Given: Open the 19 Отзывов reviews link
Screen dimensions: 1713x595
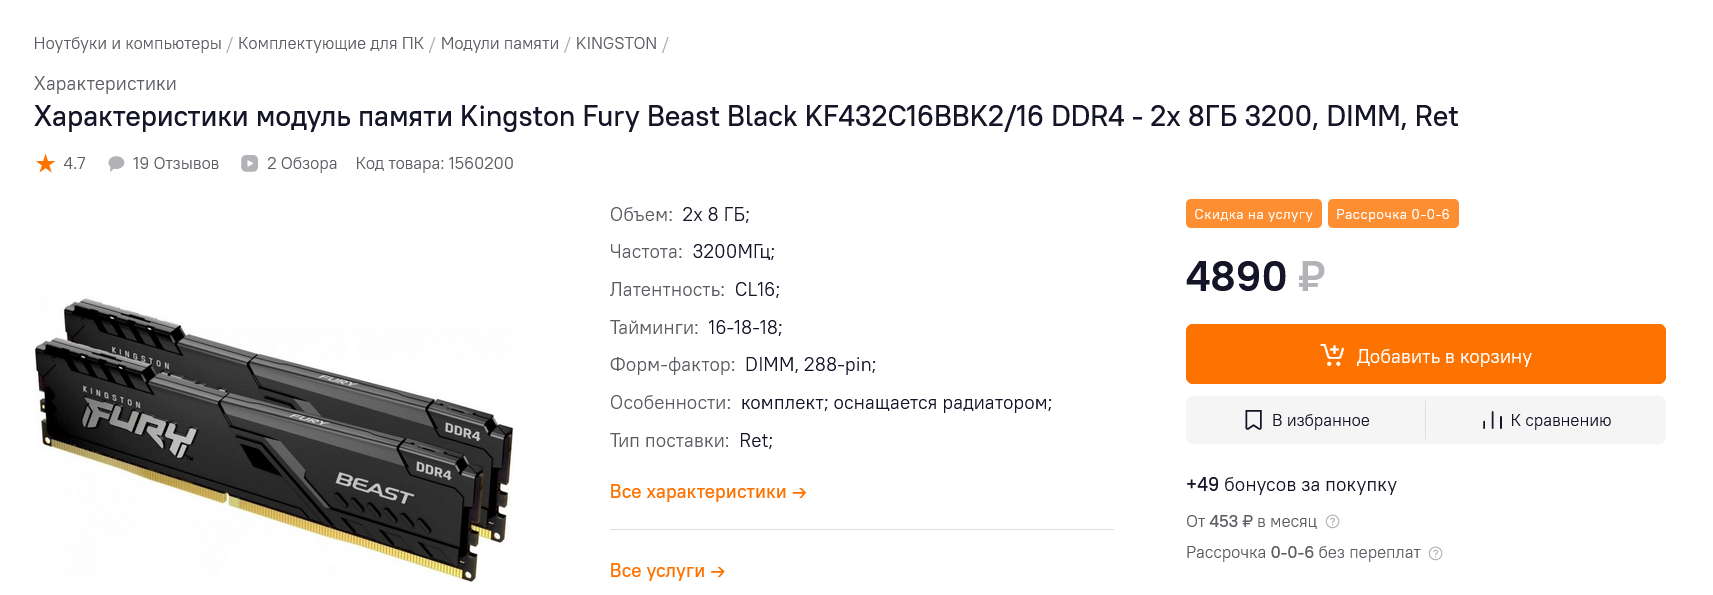Looking at the screenshot, I should (175, 164).
